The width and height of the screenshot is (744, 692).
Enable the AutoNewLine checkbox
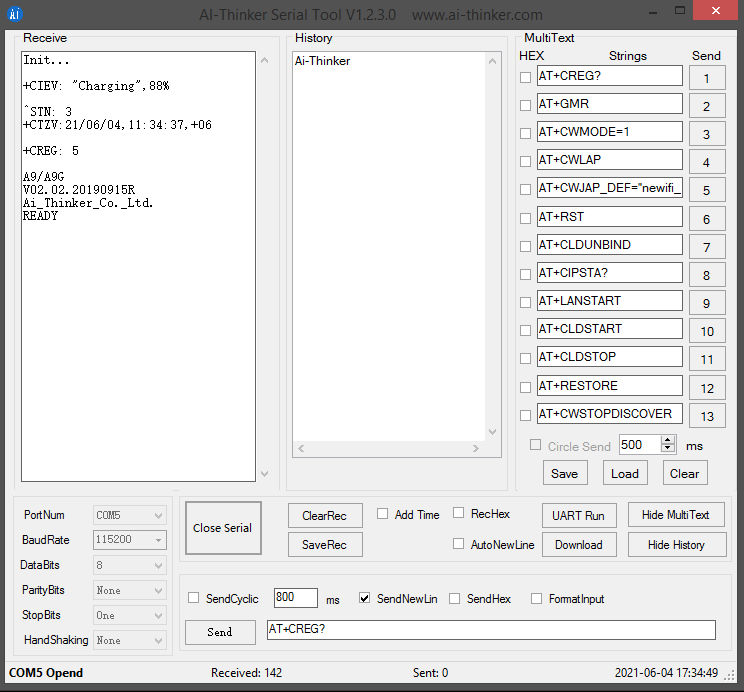click(458, 543)
